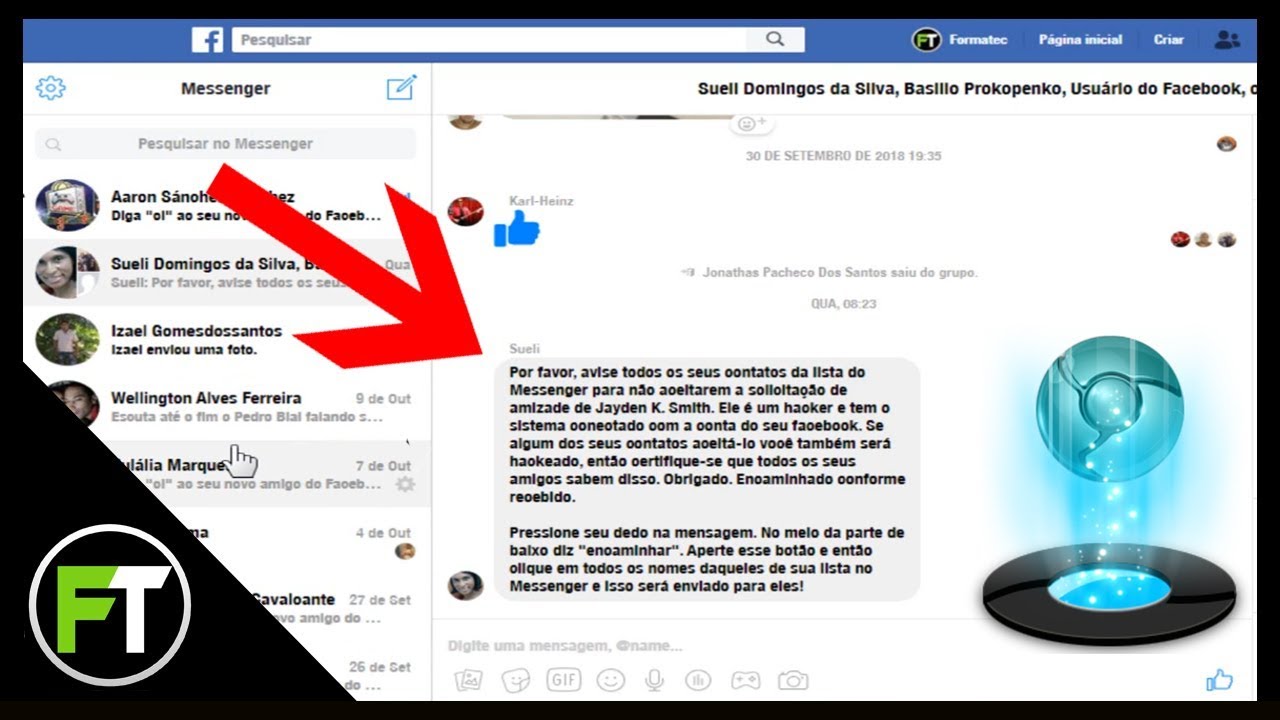Create a poll with the bars icon
The height and width of the screenshot is (720, 1280).
click(697, 680)
